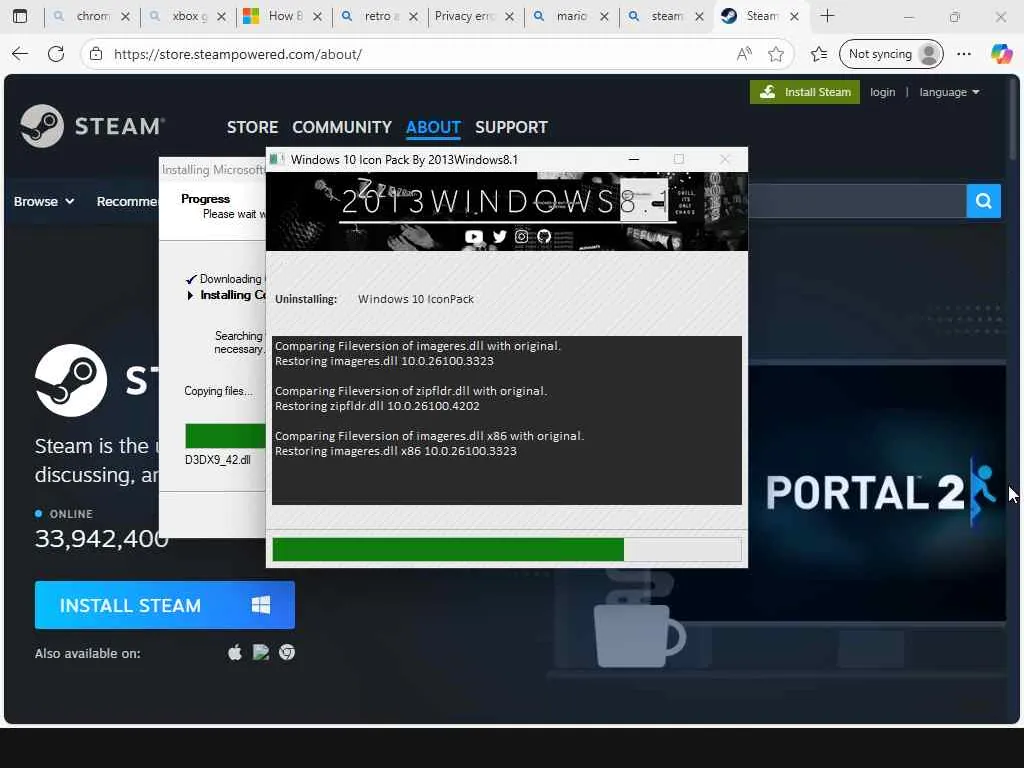Open the Not syncing profile button

coord(891,54)
